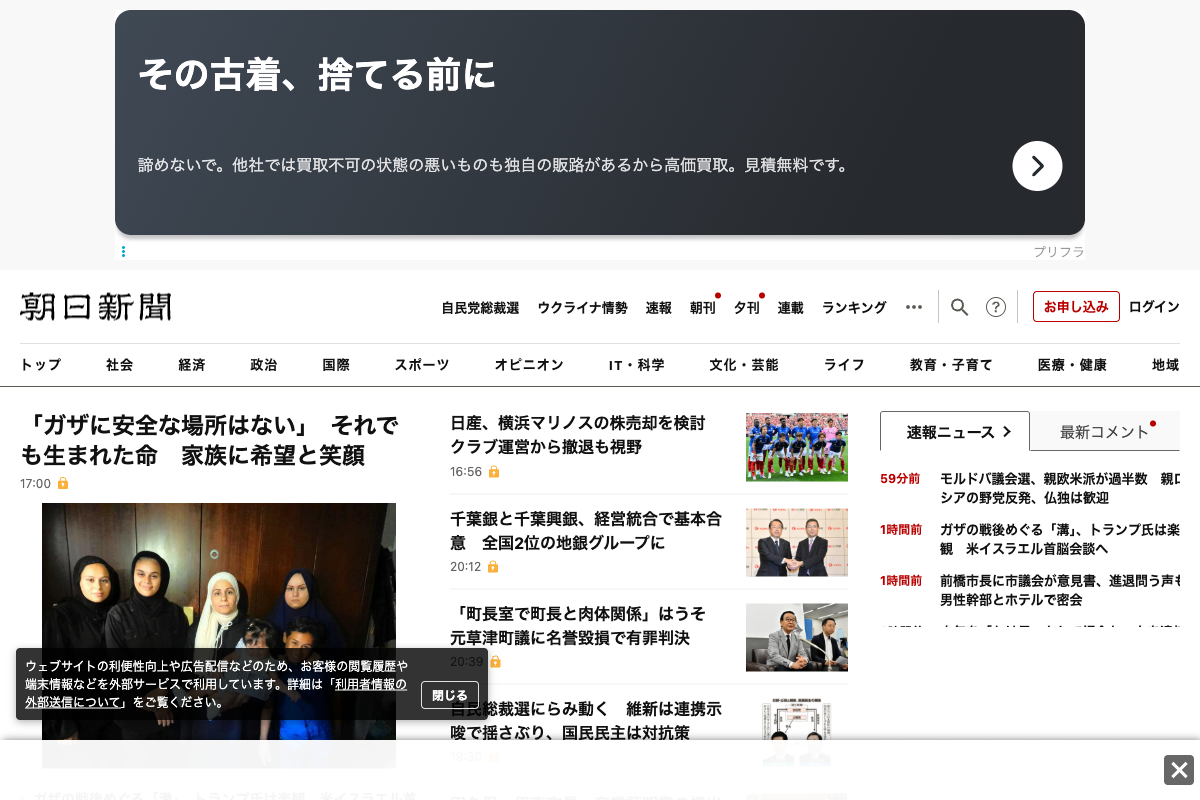The height and width of the screenshot is (800, 1200).
Task: Open the help question mark icon
Action: pos(995,307)
